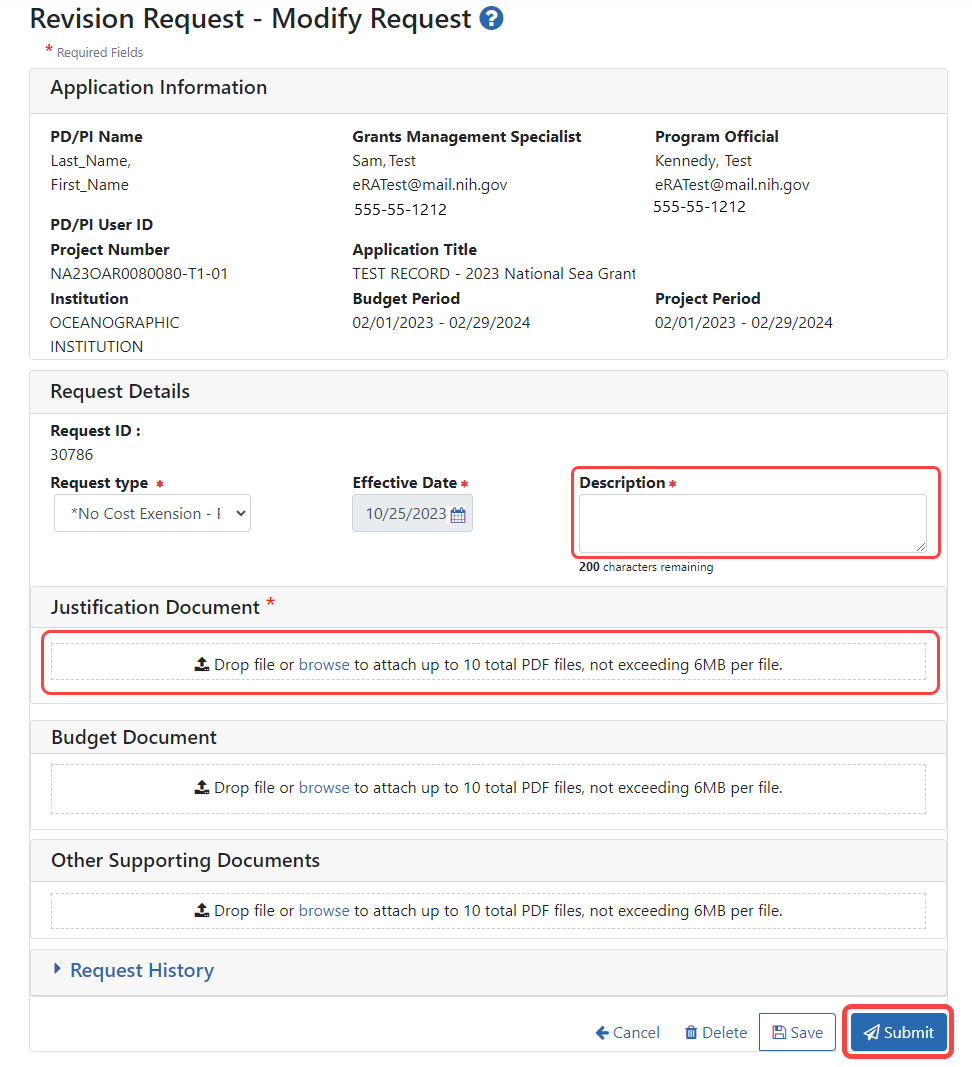
Task: Browse for a Justification Document file
Action: coord(324,664)
